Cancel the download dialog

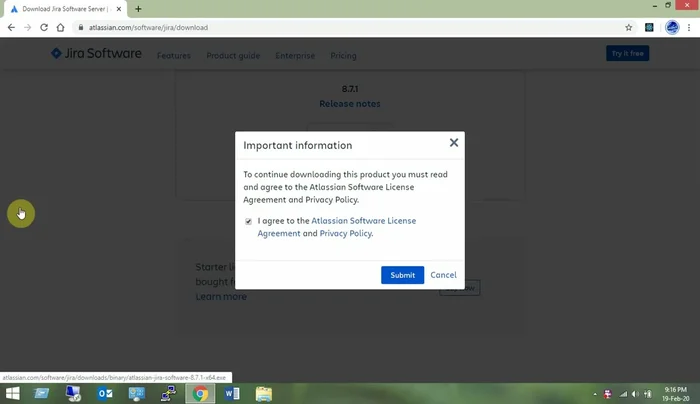[x=443, y=275]
